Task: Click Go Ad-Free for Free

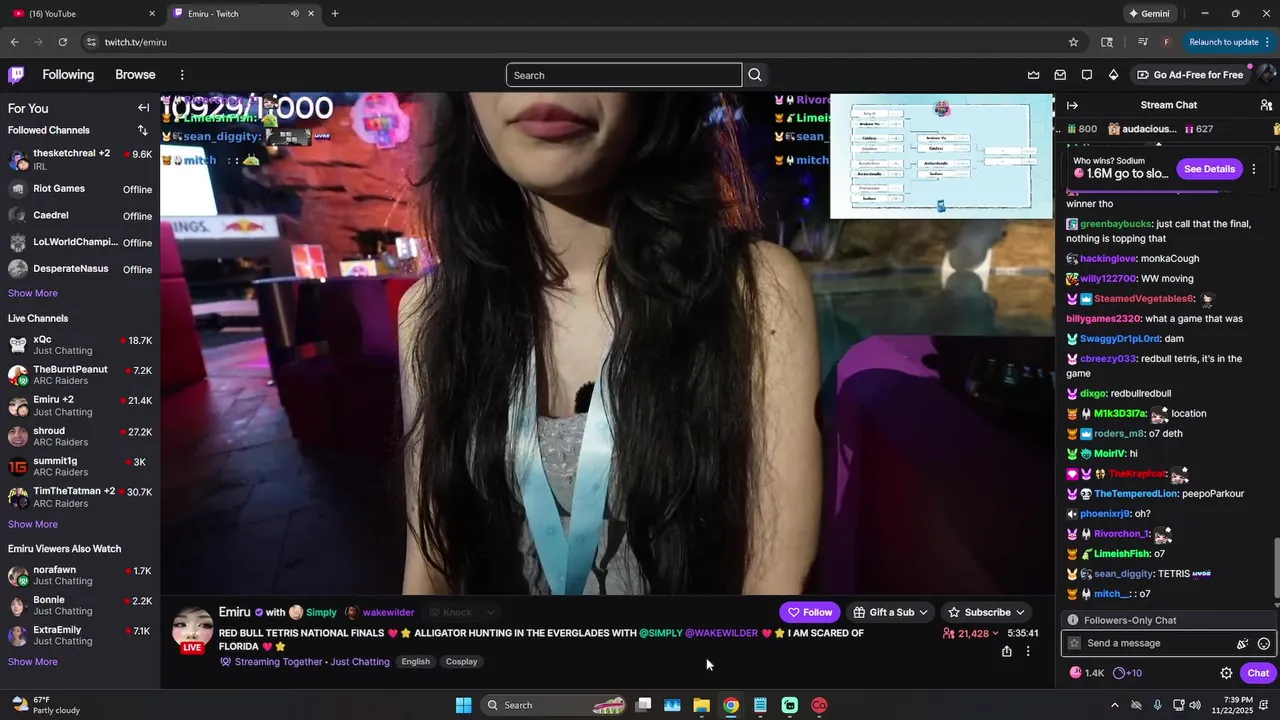Action: (x=1190, y=75)
